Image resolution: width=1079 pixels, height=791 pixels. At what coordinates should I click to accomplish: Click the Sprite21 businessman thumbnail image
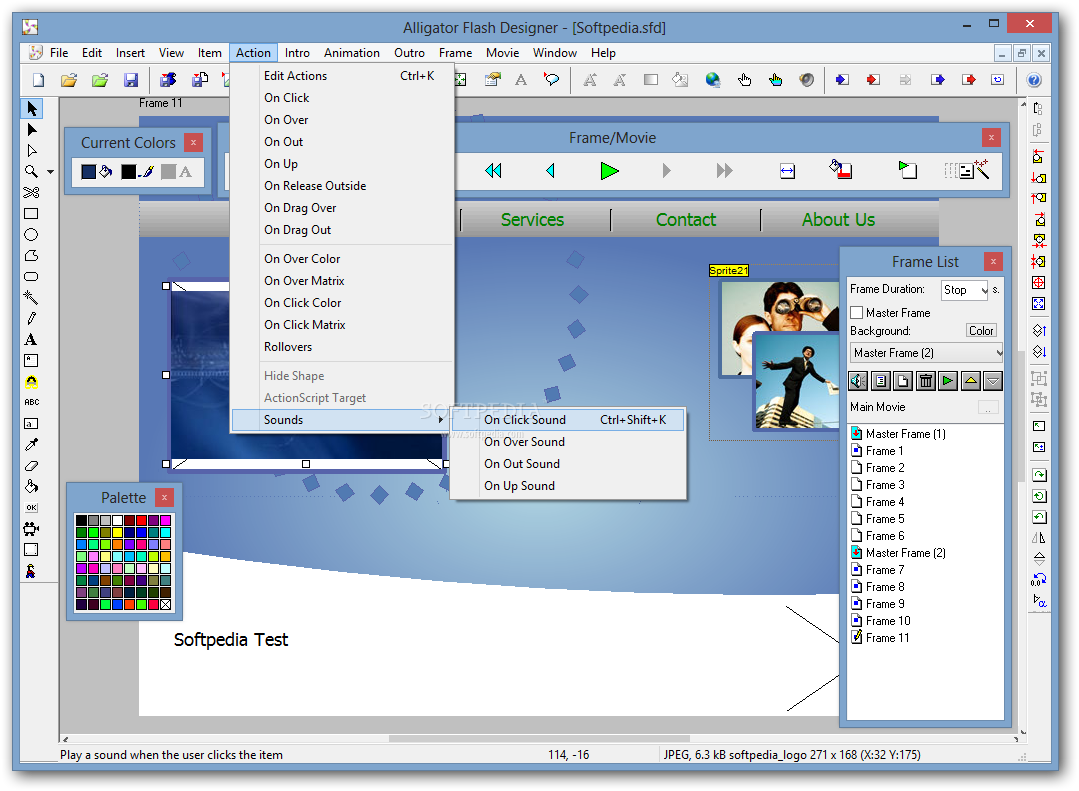pos(795,380)
